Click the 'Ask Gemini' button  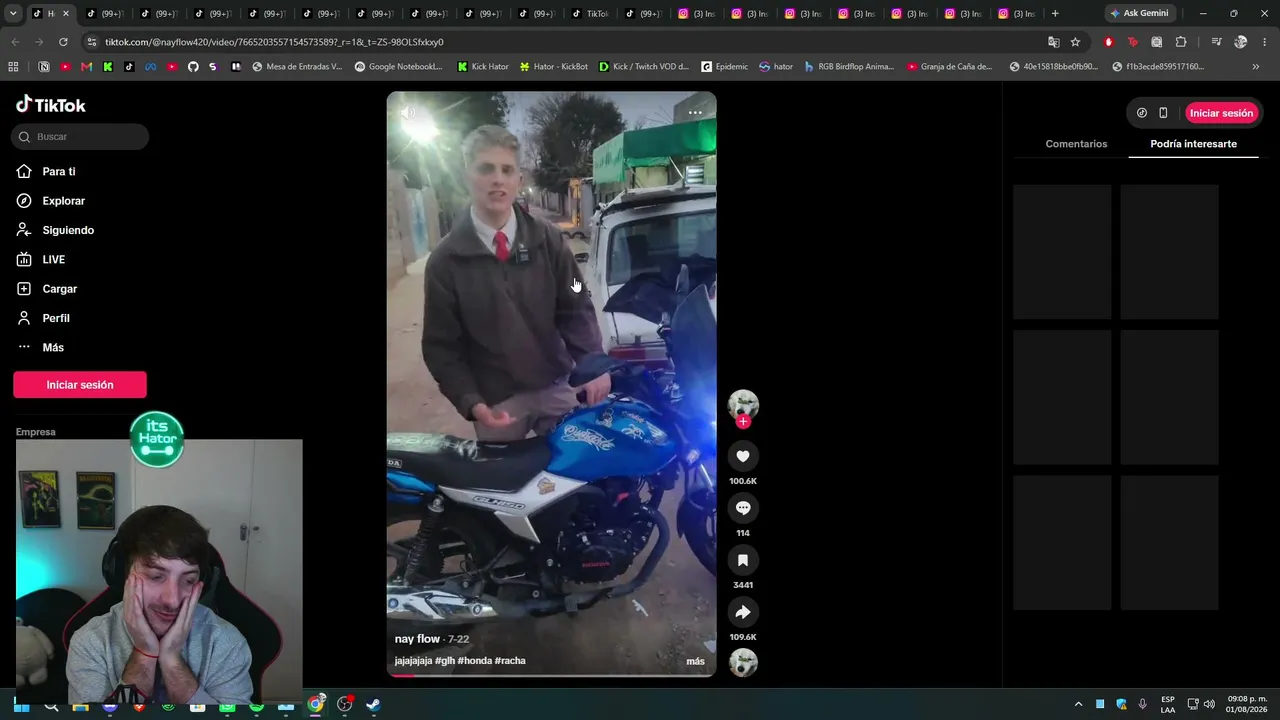[x=1139, y=13]
